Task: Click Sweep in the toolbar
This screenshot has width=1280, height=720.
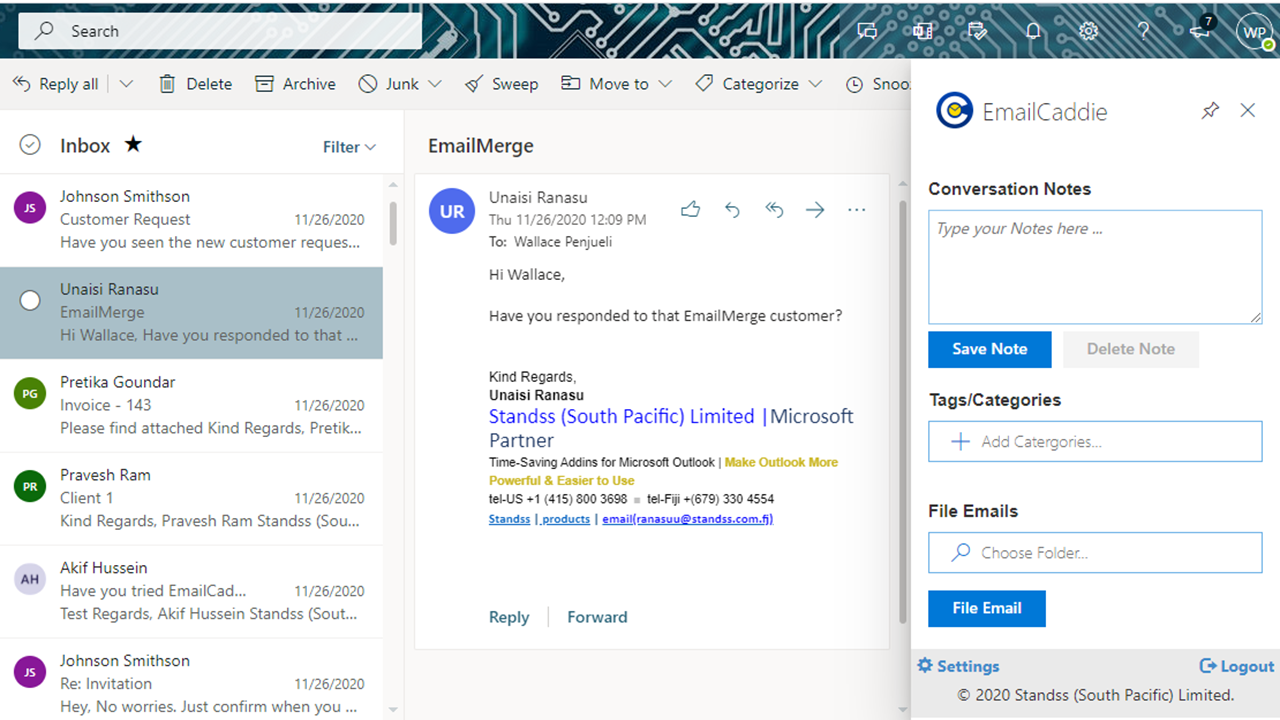Action: click(502, 84)
